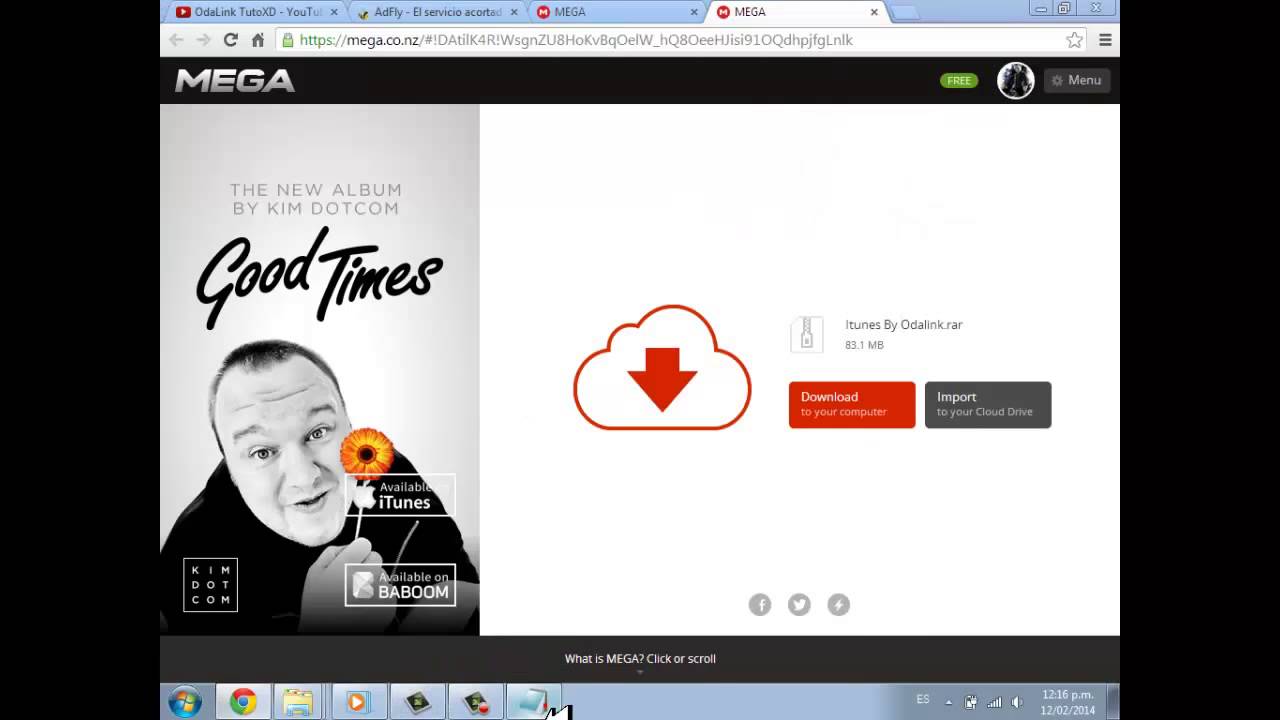Click the lightning bolt round icon
Image resolution: width=1280 pixels, height=720 pixels.
pyautogui.click(x=838, y=604)
